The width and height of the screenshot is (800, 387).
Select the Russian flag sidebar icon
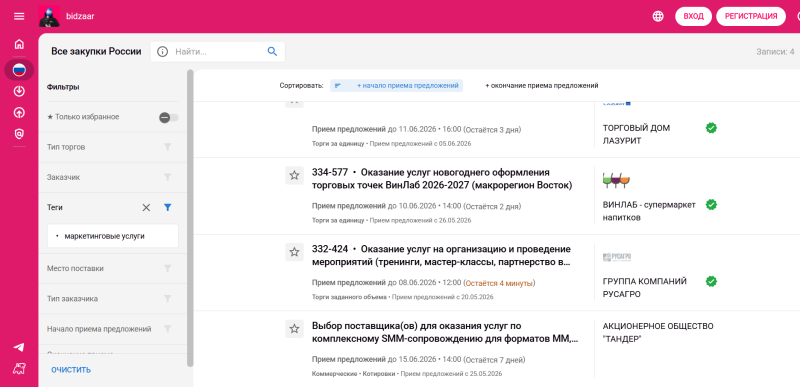point(19,70)
